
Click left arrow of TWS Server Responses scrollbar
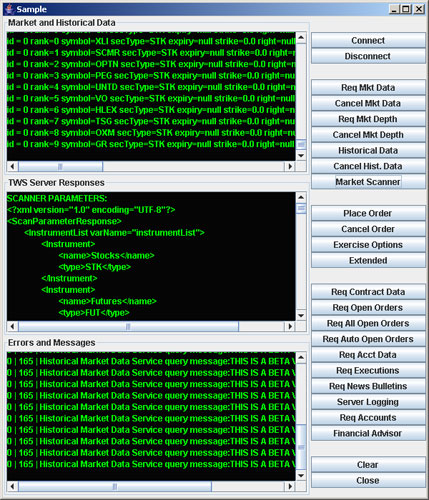coord(12,326)
